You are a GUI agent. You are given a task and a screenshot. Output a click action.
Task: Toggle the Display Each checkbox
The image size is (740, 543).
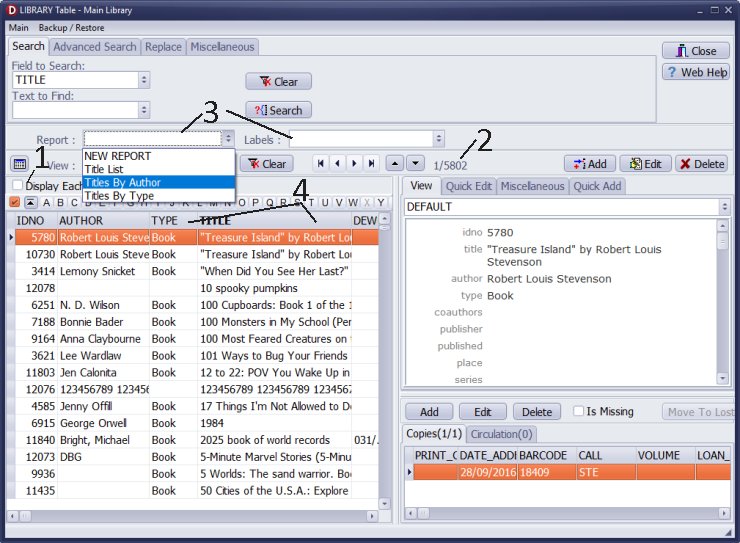[x=17, y=185]
